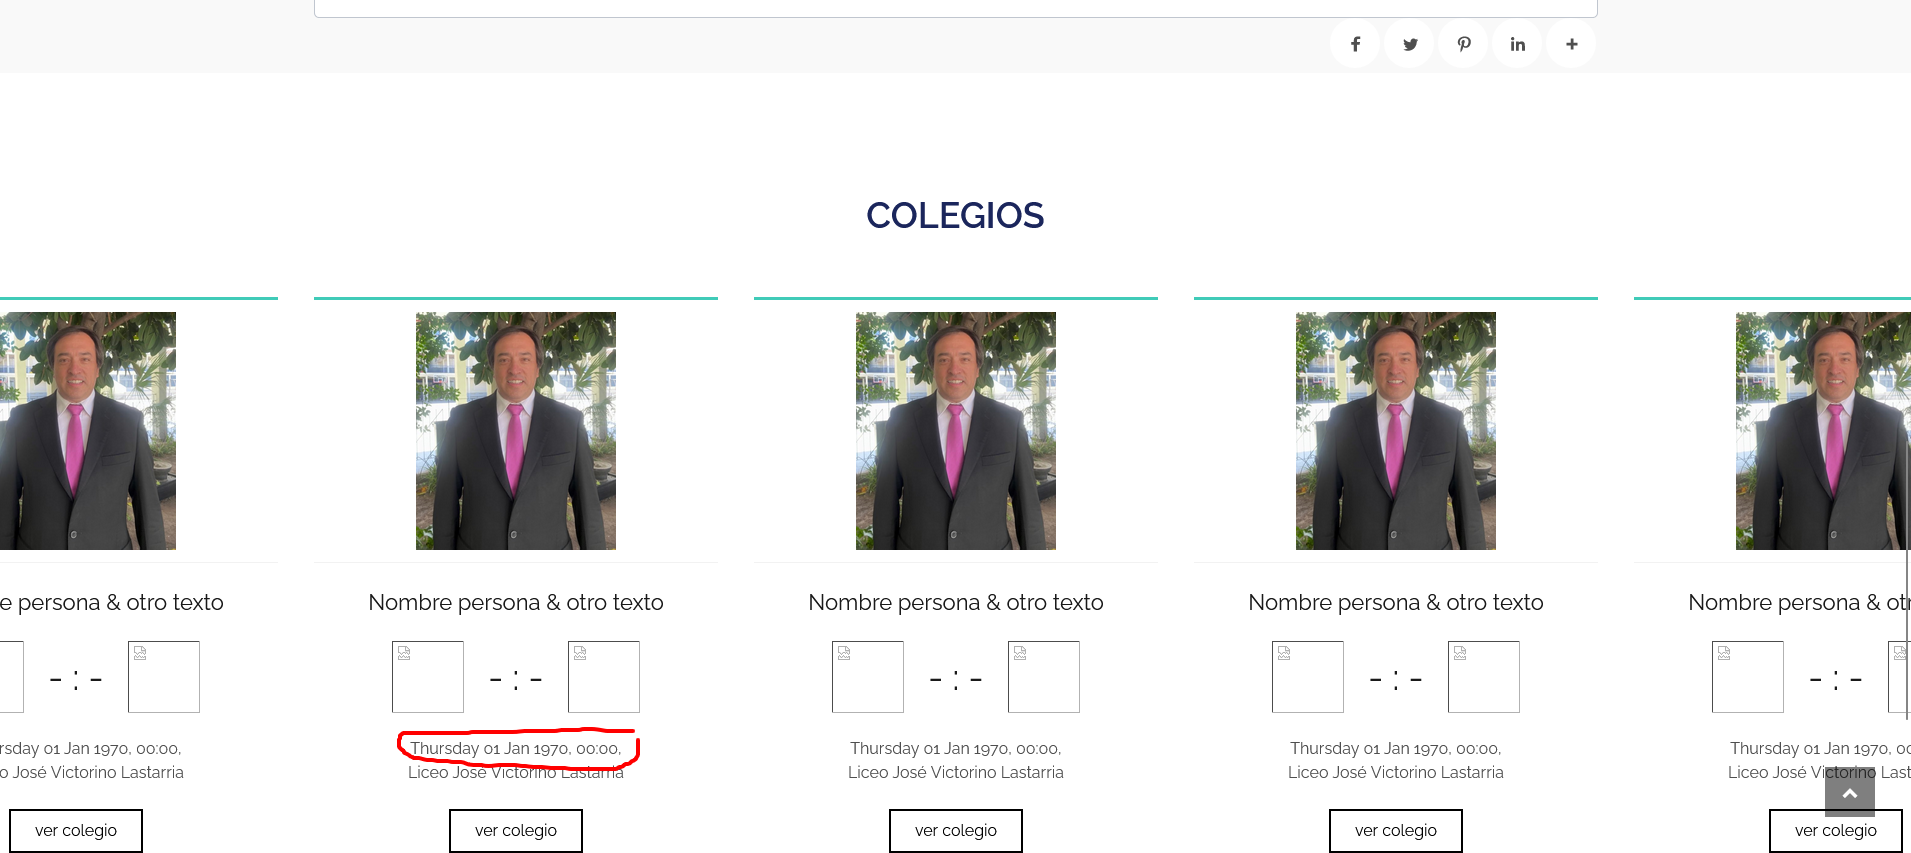Image resolution: width=1911 pixels, height=853 pixels.
Task: Open the portrait photo in second card
Action: [x=516, y=431]
